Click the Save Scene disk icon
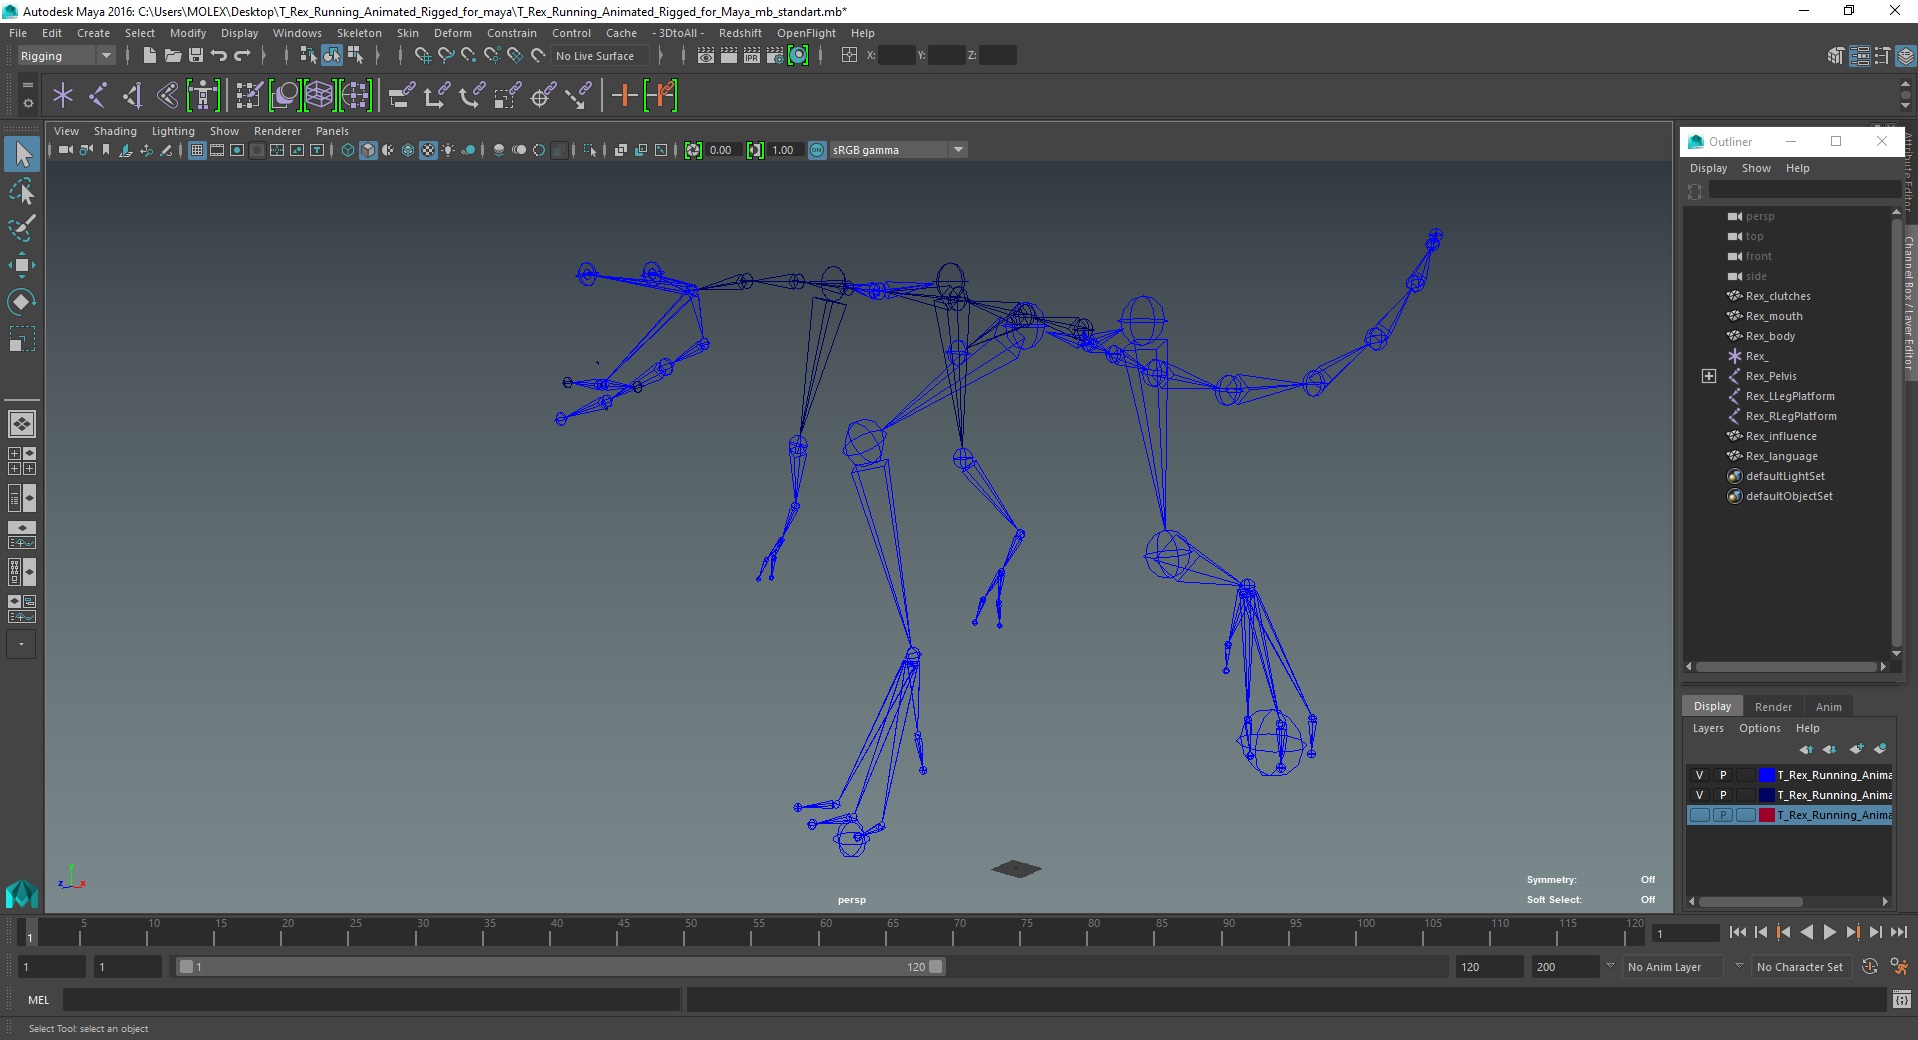 point(196,56)
